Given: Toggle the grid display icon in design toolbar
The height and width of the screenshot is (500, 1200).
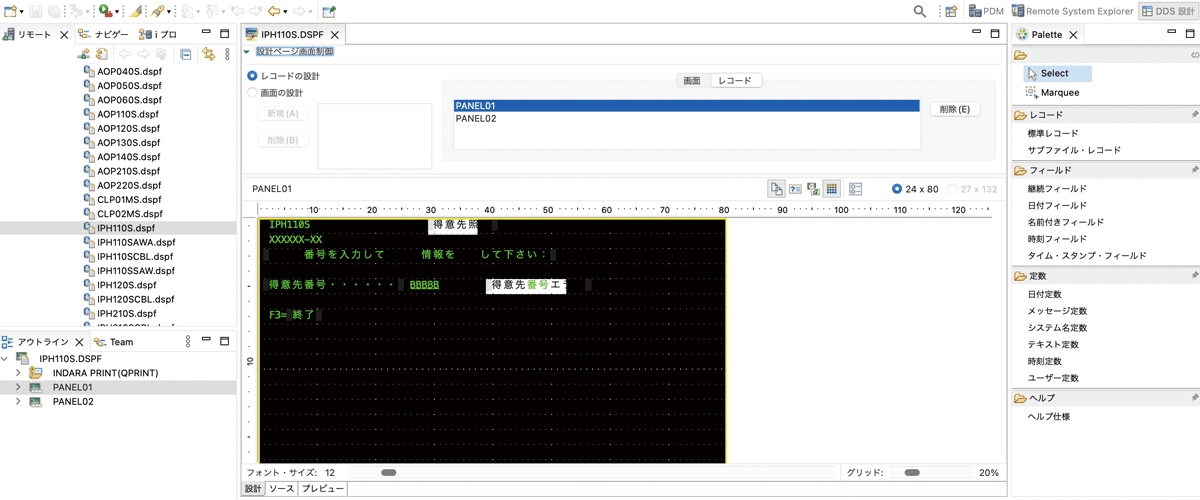Looking at the screenshot, I should (x=831, y=188).
